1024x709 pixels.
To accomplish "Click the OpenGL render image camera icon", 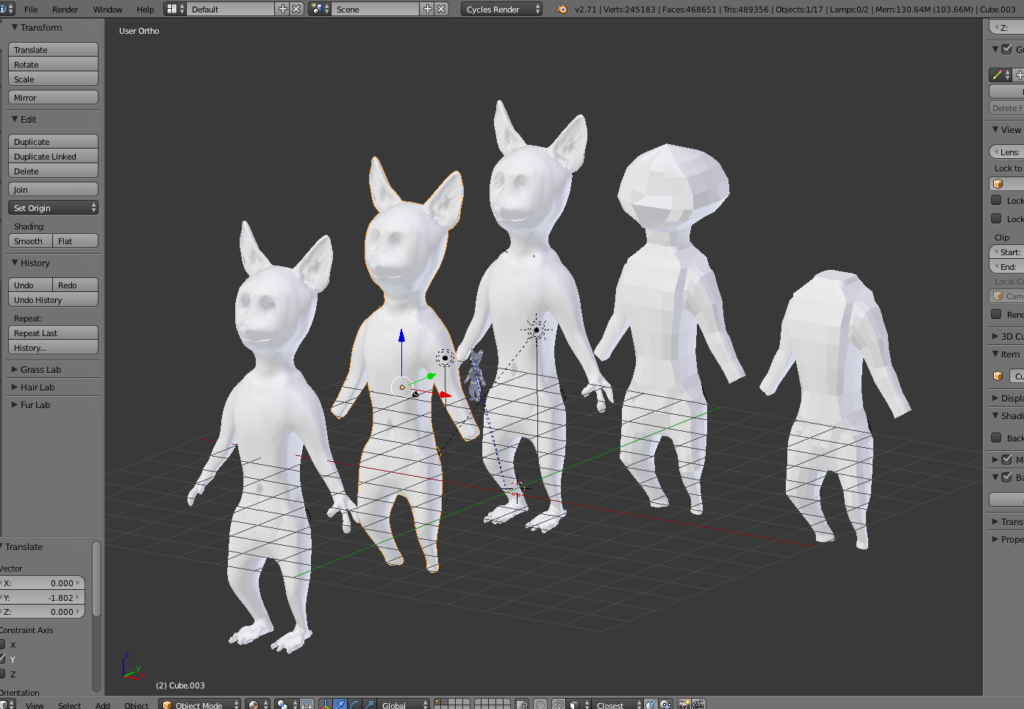I will [x=684, y=704].
